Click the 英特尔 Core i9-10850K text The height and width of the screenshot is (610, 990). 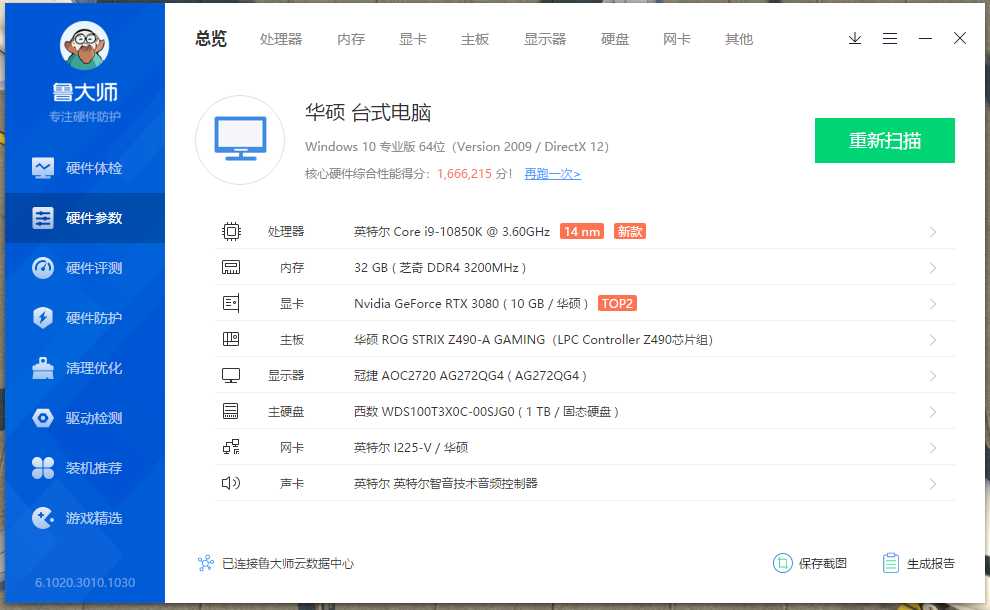[451, 232]
